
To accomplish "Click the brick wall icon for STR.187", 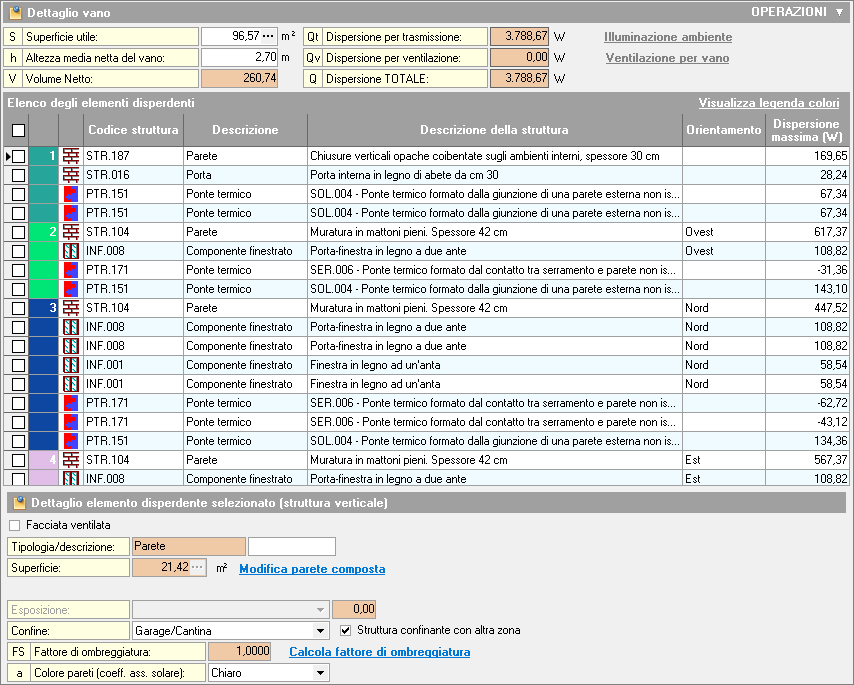I will coord(71,156).
